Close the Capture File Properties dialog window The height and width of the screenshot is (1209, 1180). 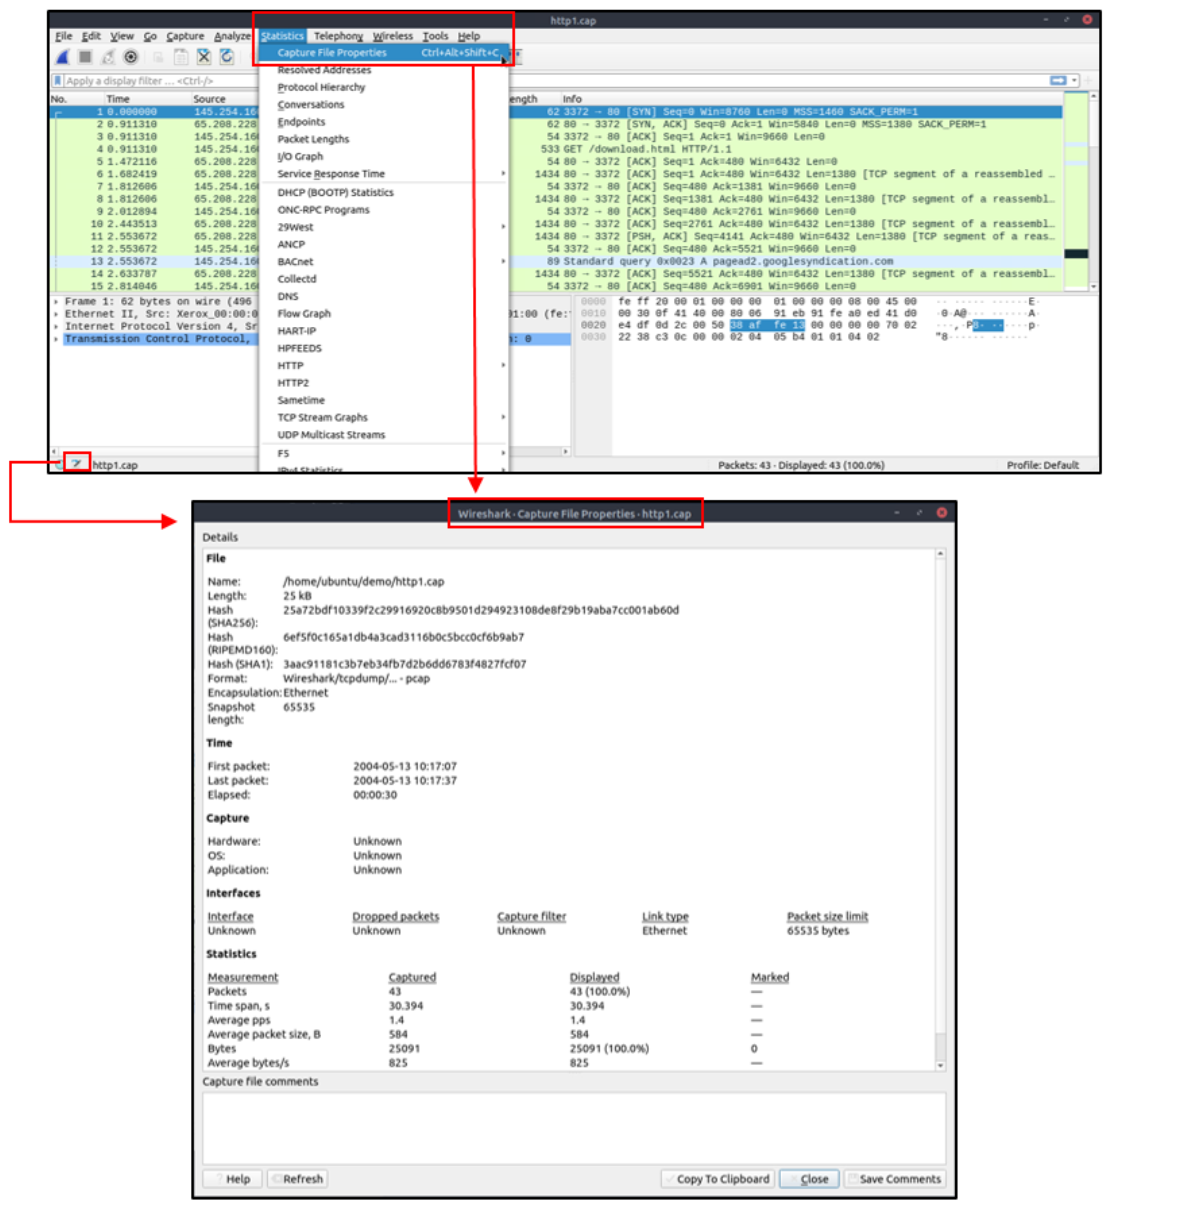click(941, 513)
